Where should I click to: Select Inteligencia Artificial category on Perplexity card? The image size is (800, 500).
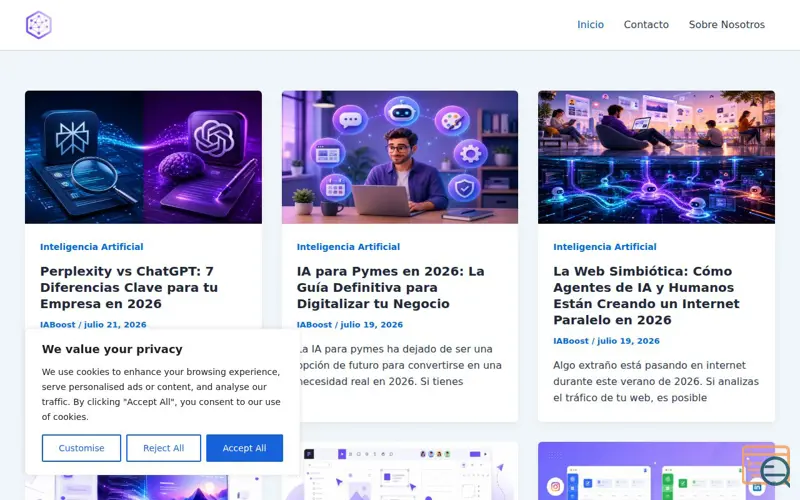coord(92,246)
